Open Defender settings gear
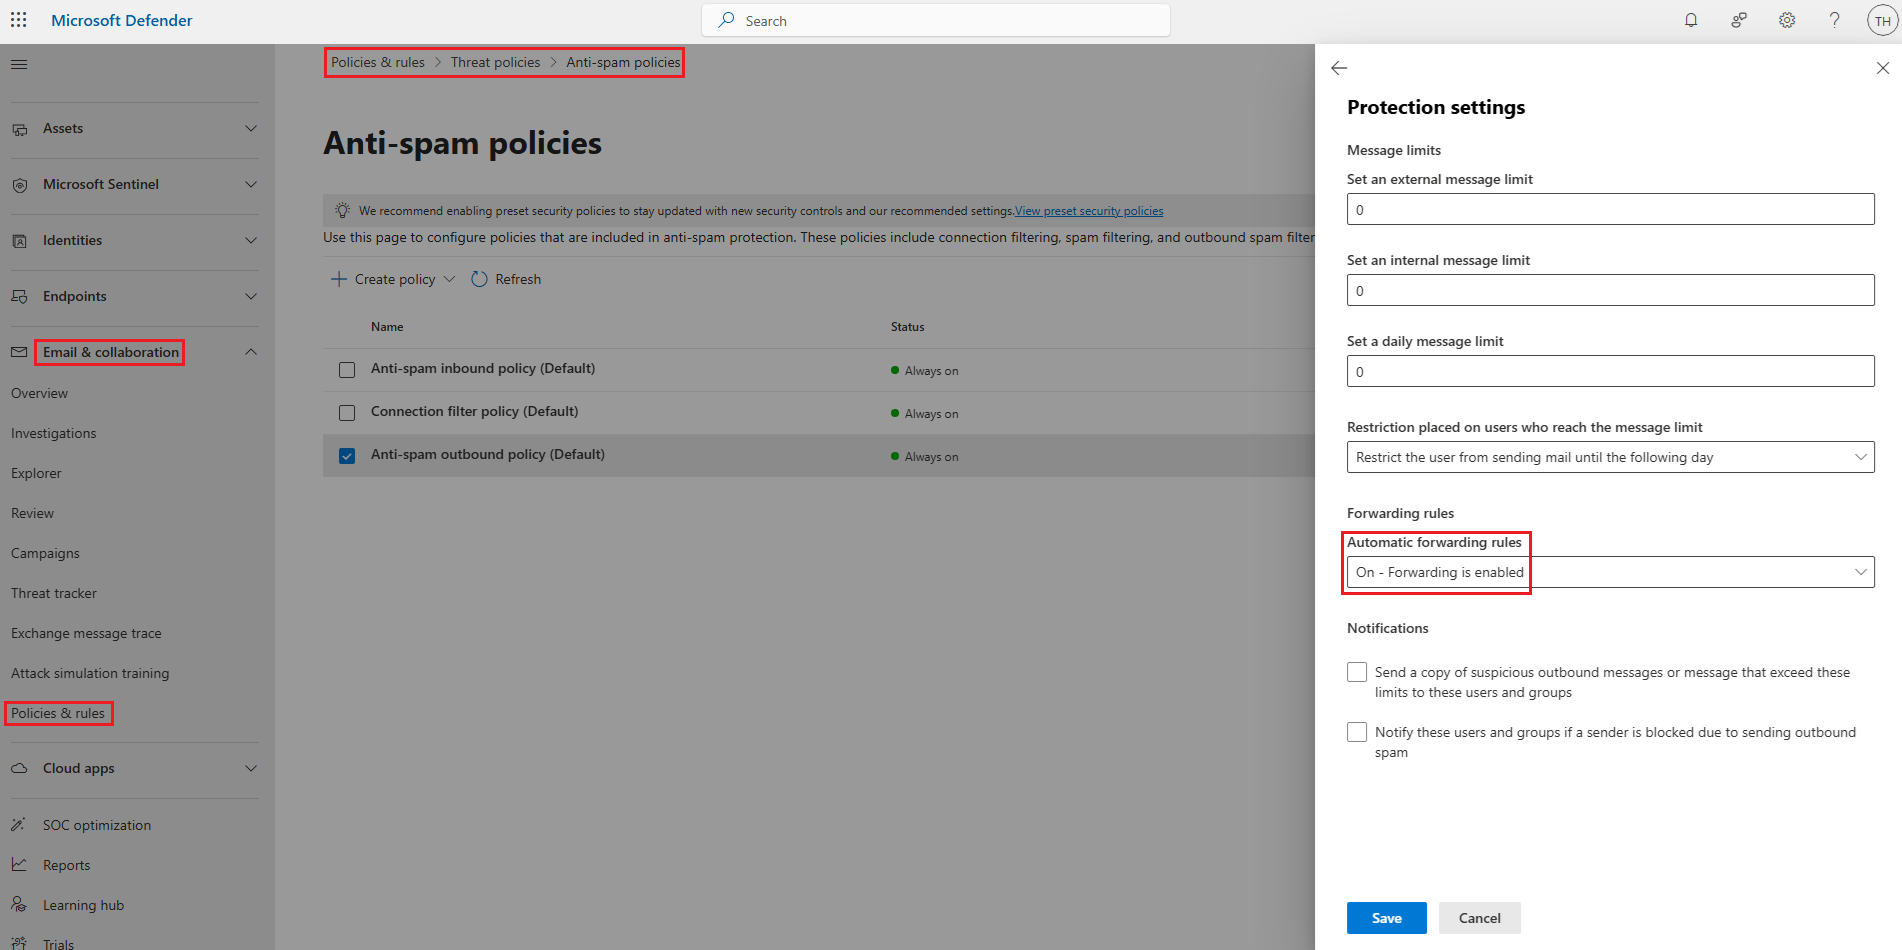 (x=1787, y=20)
